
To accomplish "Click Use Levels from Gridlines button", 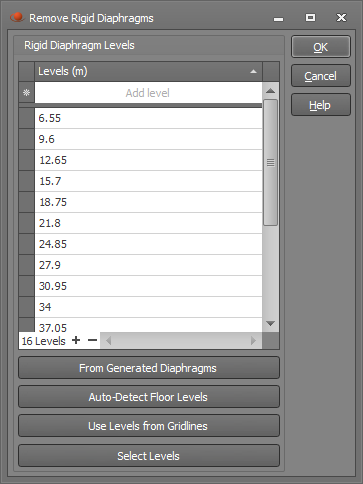I will (149, 426).
